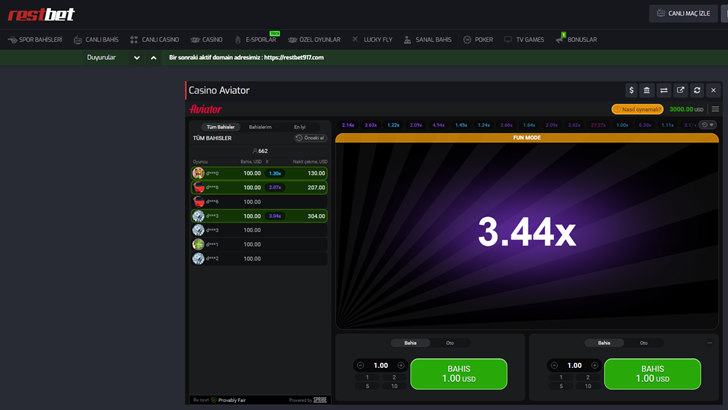
Task: Click first bet amount field 1.00
Action: pos(381,365)
